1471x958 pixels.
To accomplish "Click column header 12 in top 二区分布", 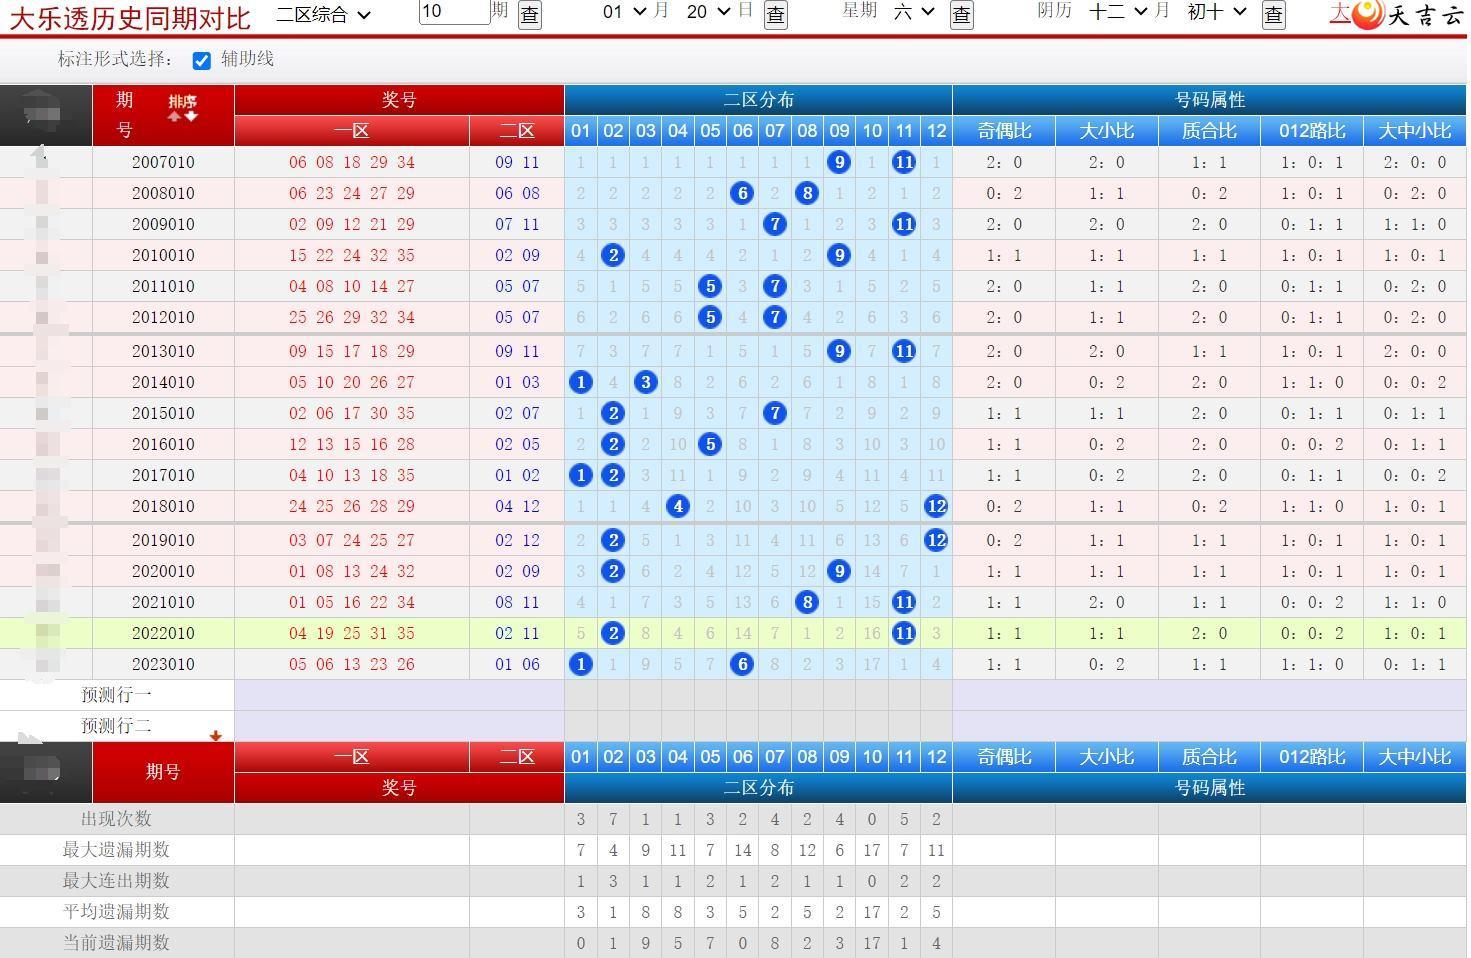I will pos(936,131).
